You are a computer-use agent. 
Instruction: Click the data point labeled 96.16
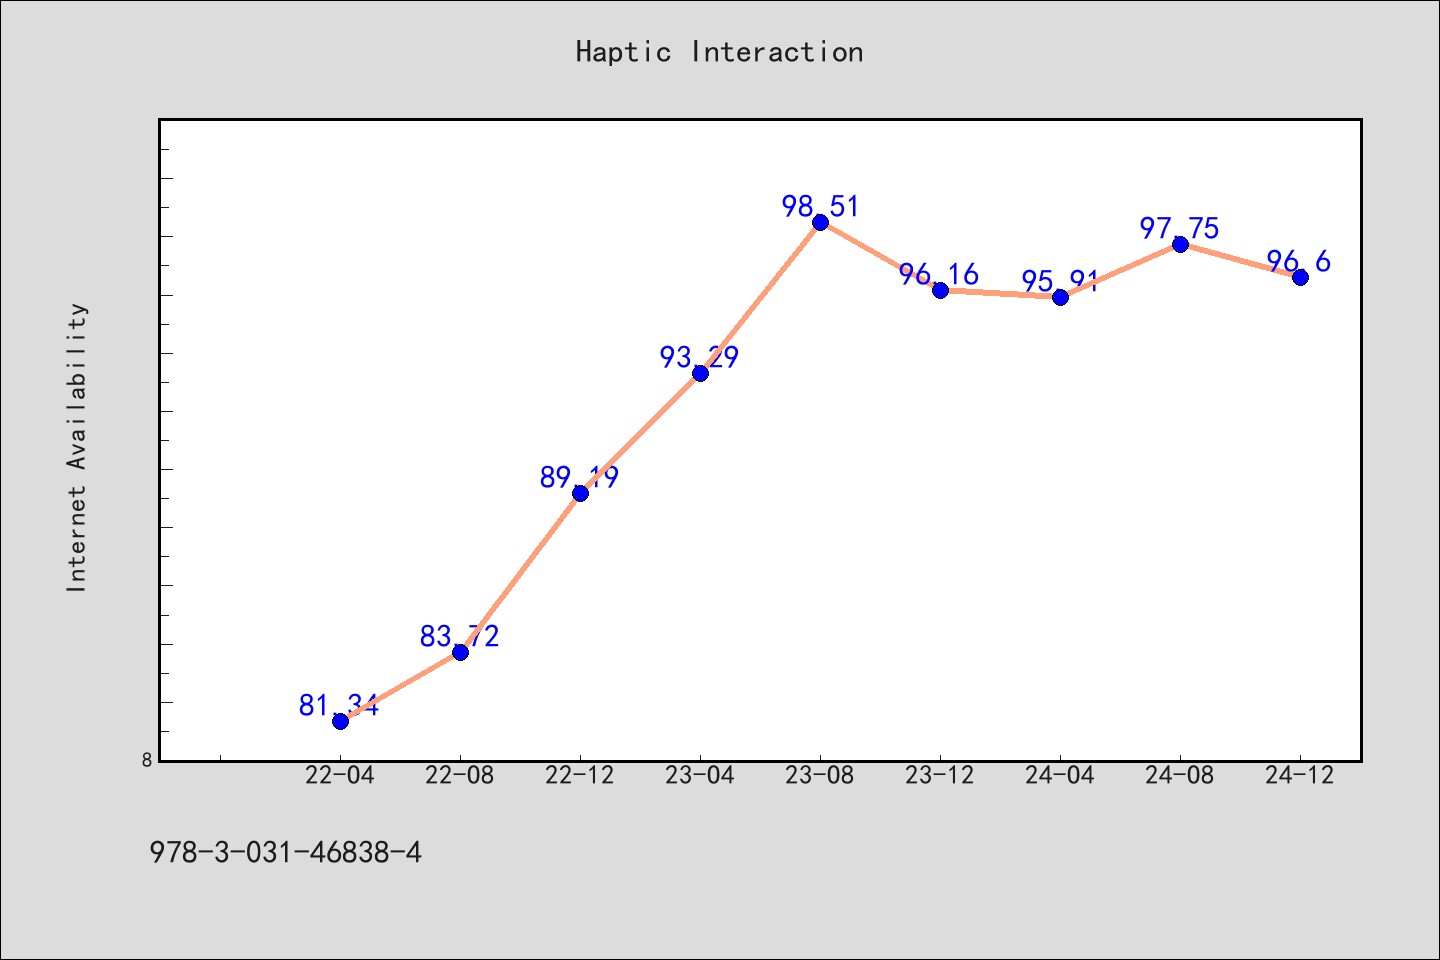coord(940,290)
